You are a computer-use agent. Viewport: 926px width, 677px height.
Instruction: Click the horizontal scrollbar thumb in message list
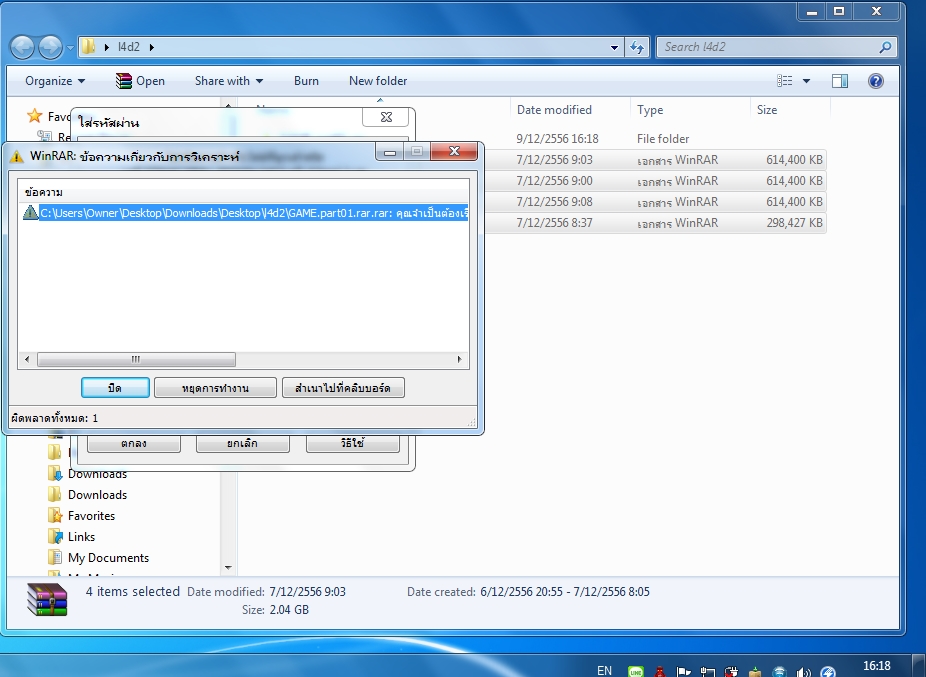[x=136, y=359]
